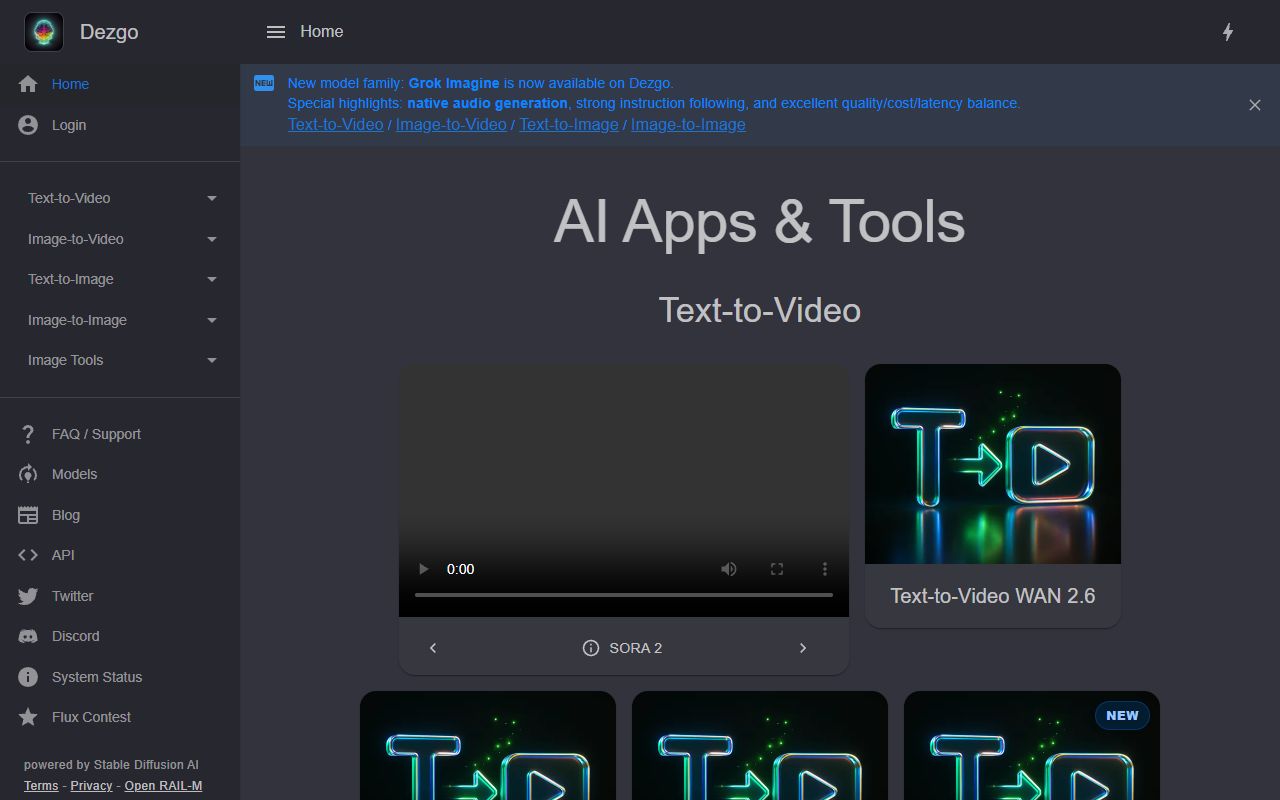
Task: Click the API code brackets icon
Action: click(x=27, y=555)
